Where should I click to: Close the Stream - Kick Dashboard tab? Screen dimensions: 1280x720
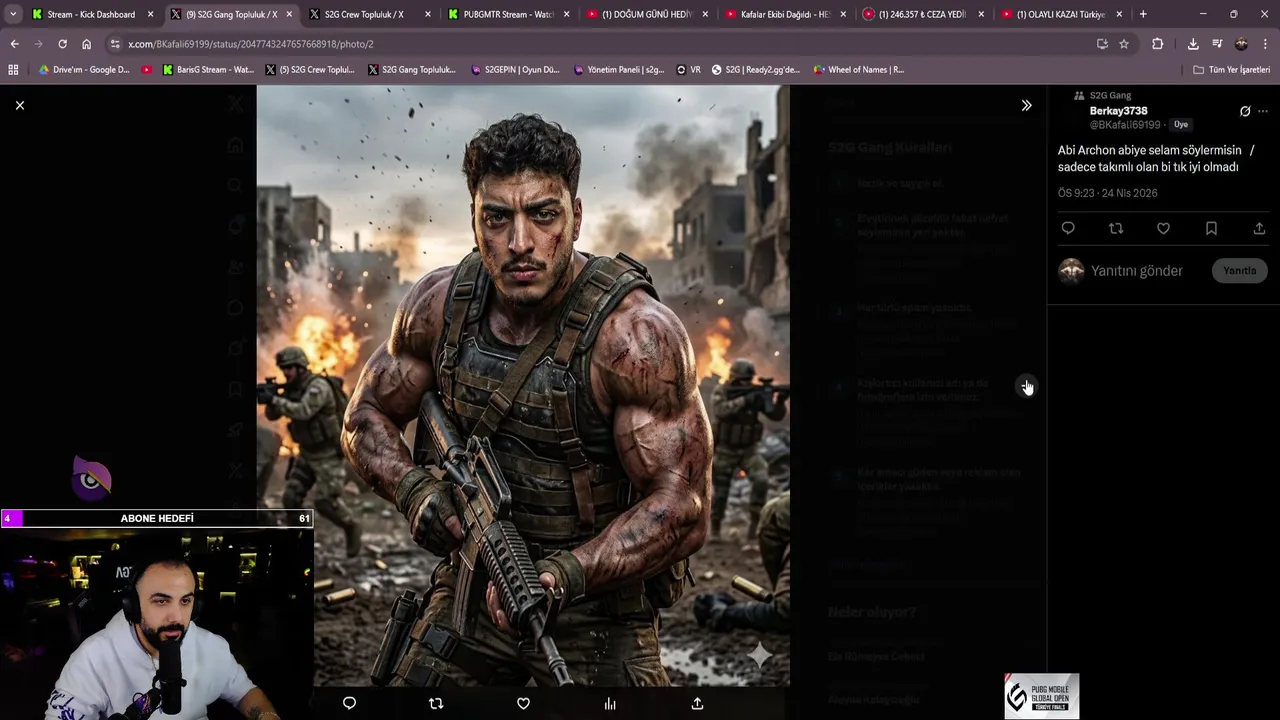pyautogui.click(x=151, y=14)
